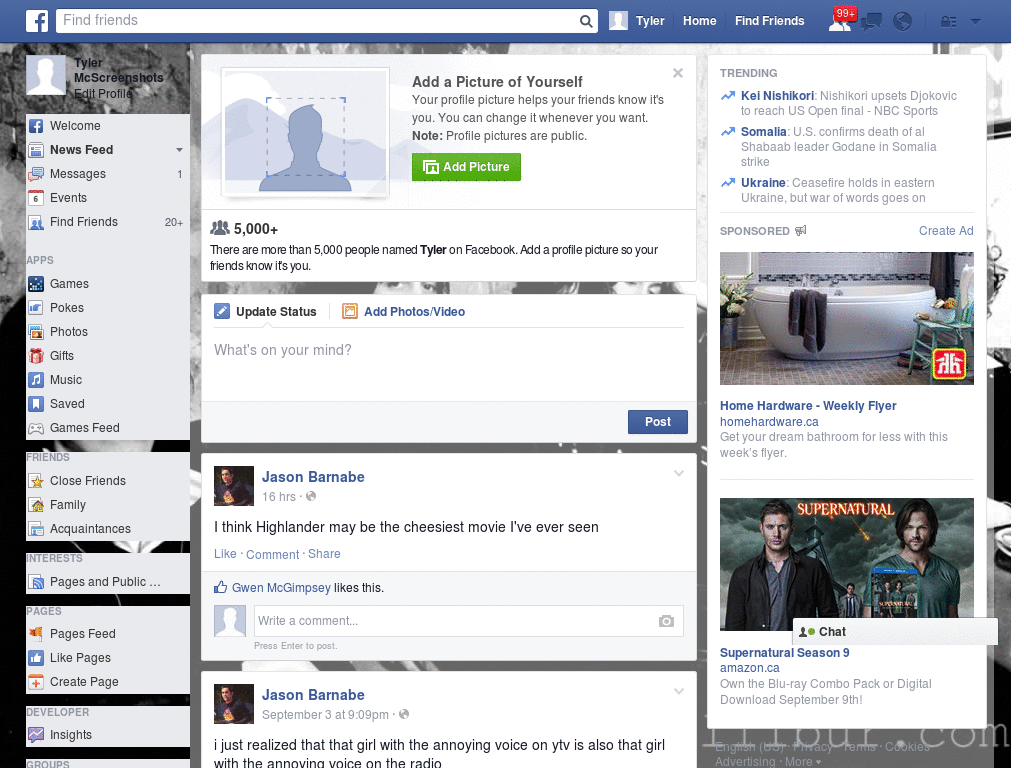This screenshot has width=1024, height=768.
Task: Open the Games app icon
Action: (x=37, y=284)
